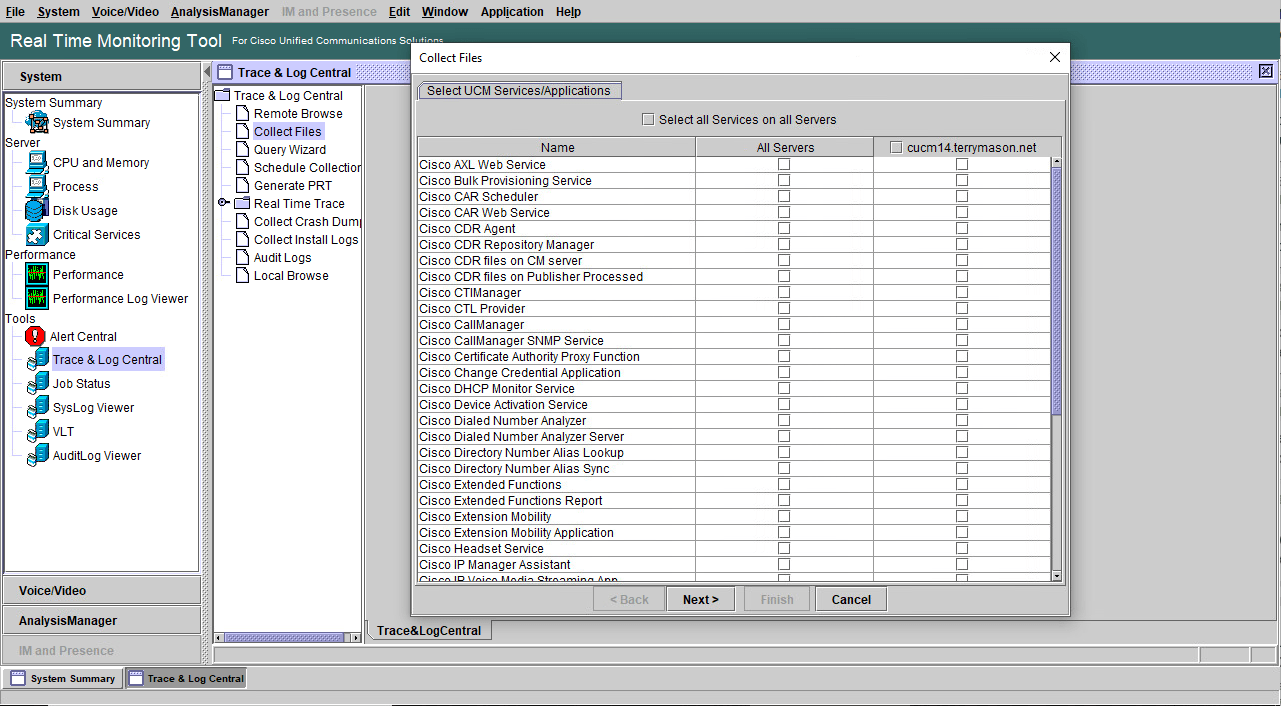
Task: Click the Trace & Log Central icon under Tools
Action: coord(38,360)
